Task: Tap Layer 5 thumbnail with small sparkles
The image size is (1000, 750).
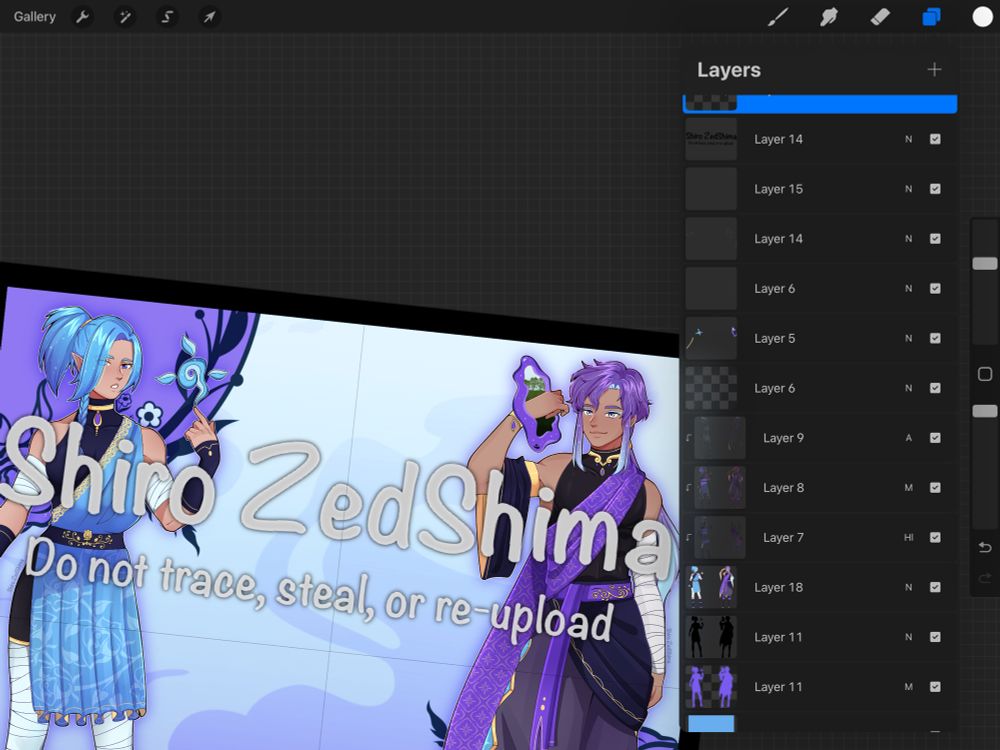Action: click(711, 338)
